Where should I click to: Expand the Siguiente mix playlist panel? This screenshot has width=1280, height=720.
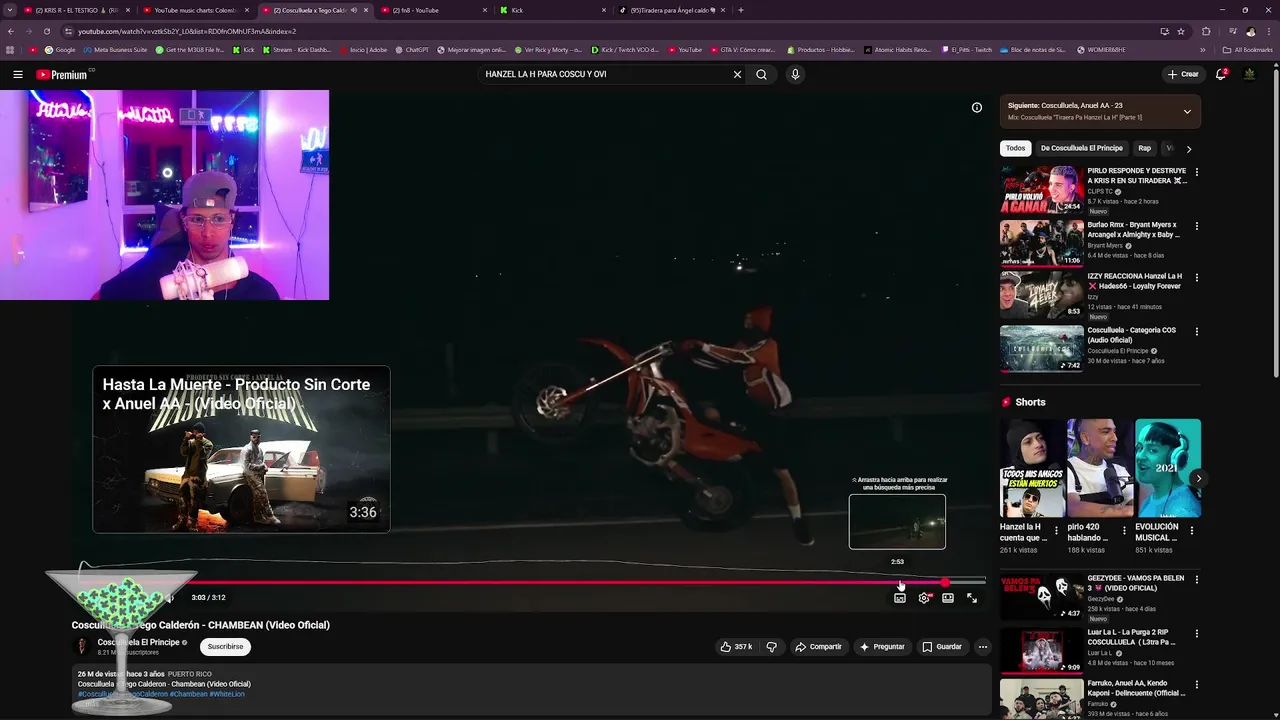[x=1187, y=111]
